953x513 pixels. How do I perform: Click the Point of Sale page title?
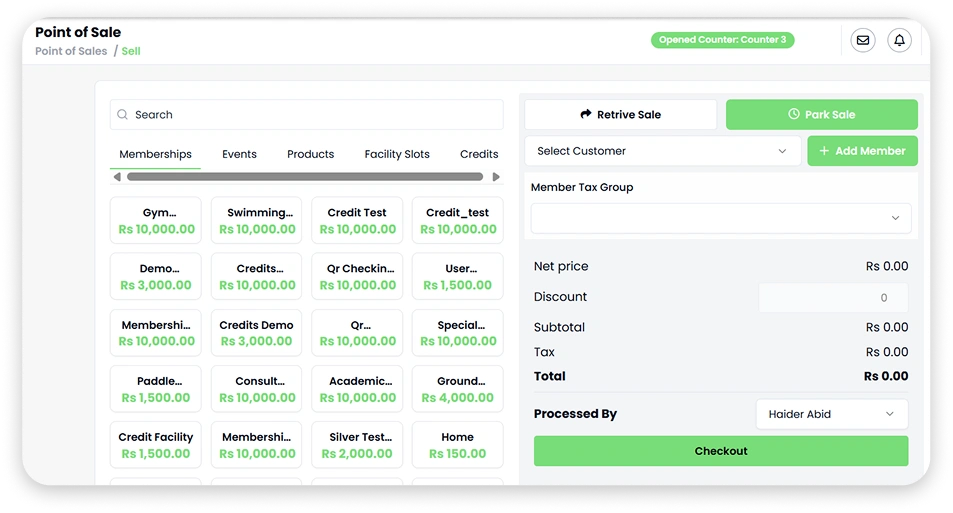pos(78,32)
